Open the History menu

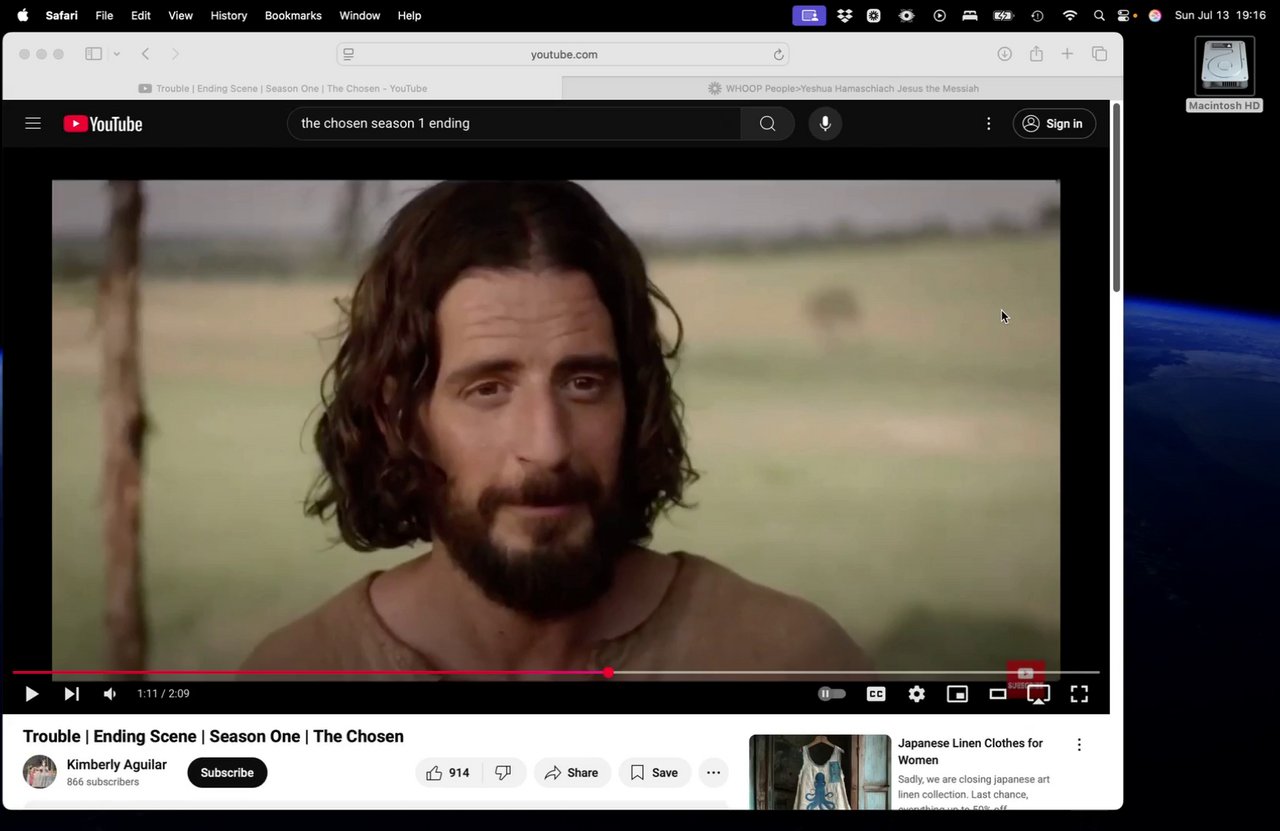[229, 15]
